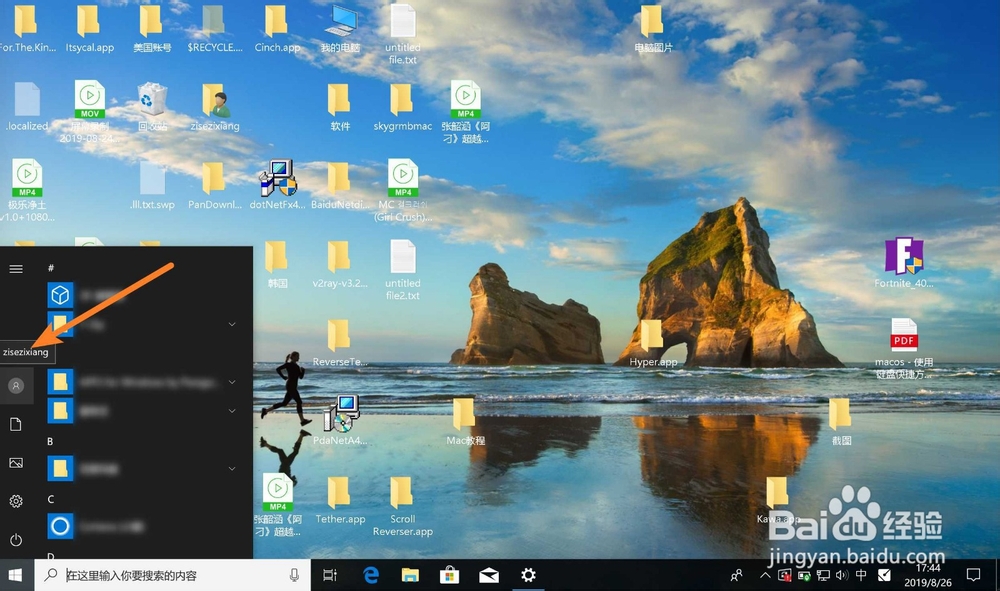The width and height of the screenshot is (1000, 591).
Task: Click the taskbar search input field
Action: click(x=160, y=575)
